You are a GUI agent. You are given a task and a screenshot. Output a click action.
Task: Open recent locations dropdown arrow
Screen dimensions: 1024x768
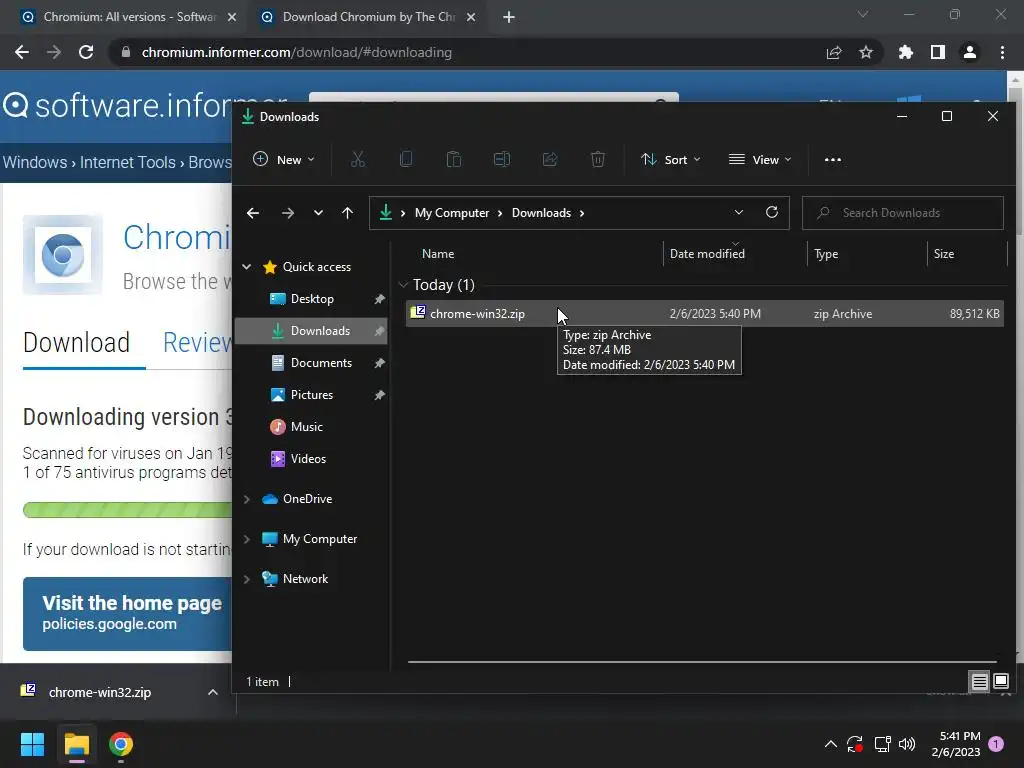pyautogui.click(x=318, y=213)
